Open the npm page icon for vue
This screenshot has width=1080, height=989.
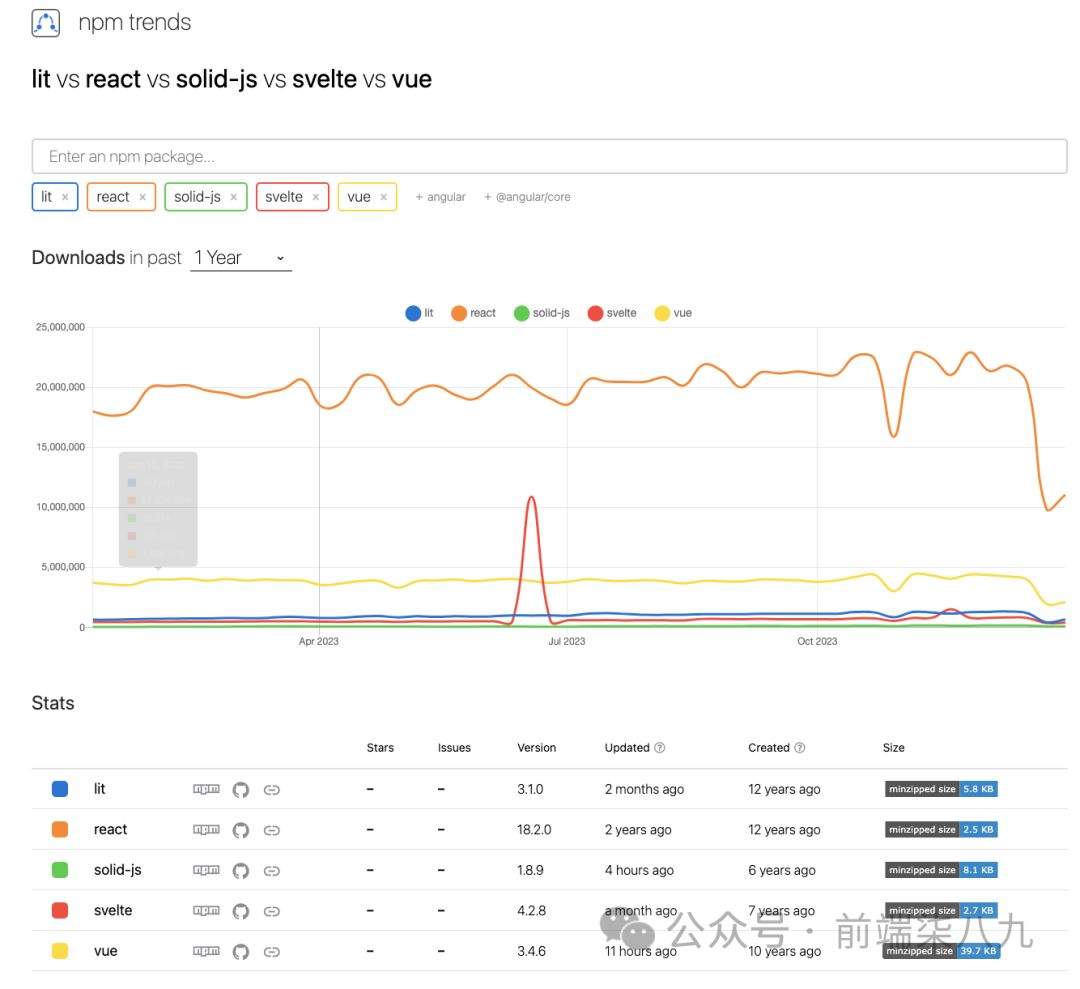click(x=206, y=952)
